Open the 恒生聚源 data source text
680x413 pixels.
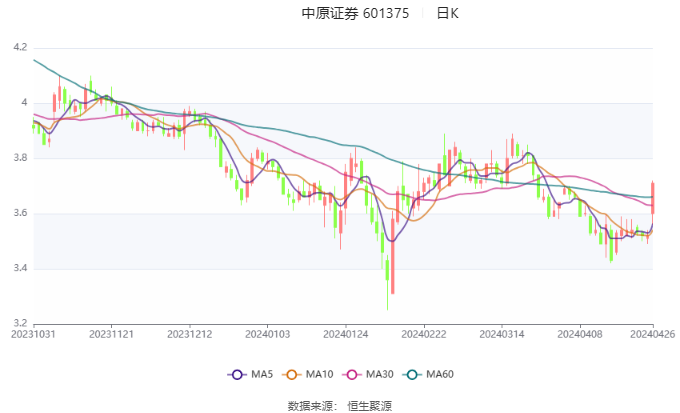369,406
